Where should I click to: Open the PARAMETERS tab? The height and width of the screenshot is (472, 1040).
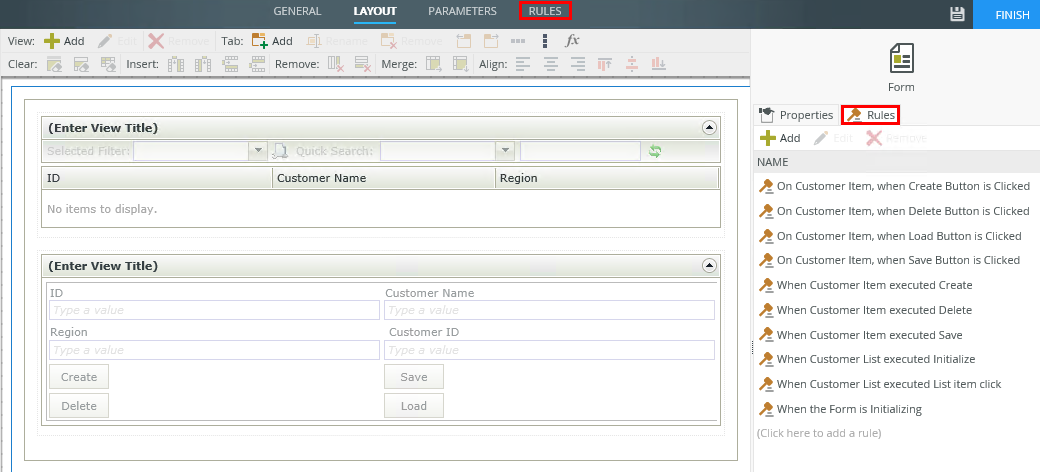tap(462, 12)
